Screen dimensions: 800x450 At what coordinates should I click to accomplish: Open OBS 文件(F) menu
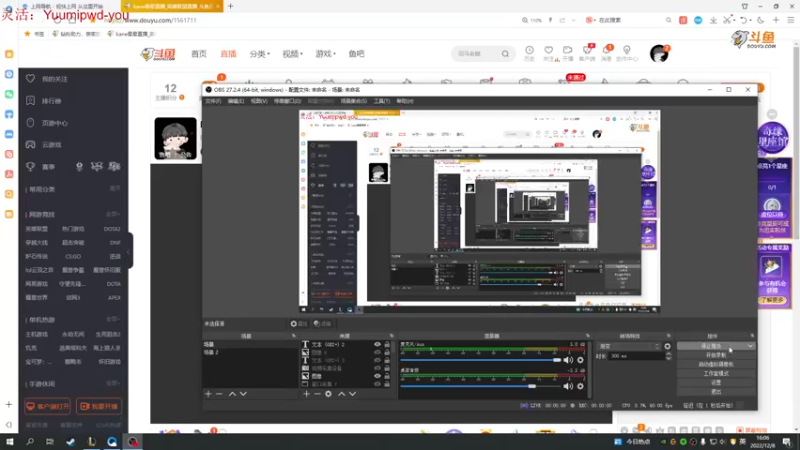213,101
